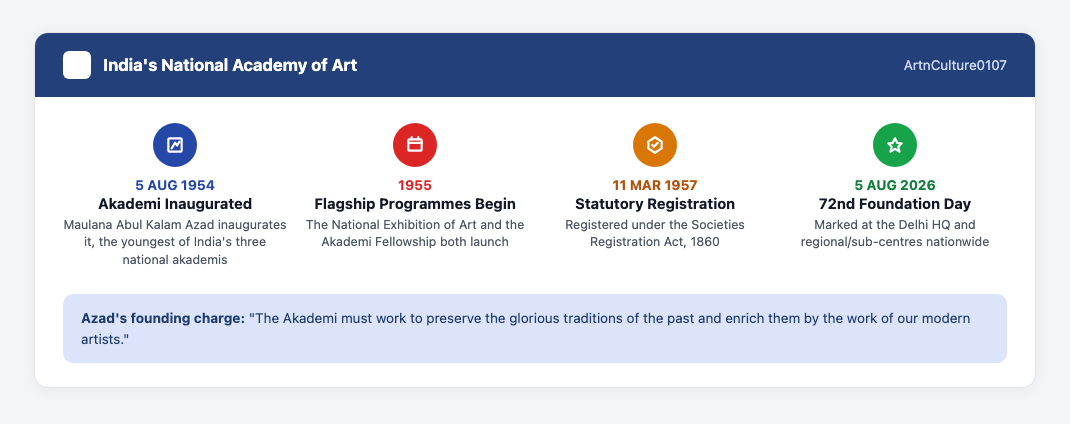Select the Delhi HQ regional centres description
The width and height of the screenshot is (1070, 424).
895,234
